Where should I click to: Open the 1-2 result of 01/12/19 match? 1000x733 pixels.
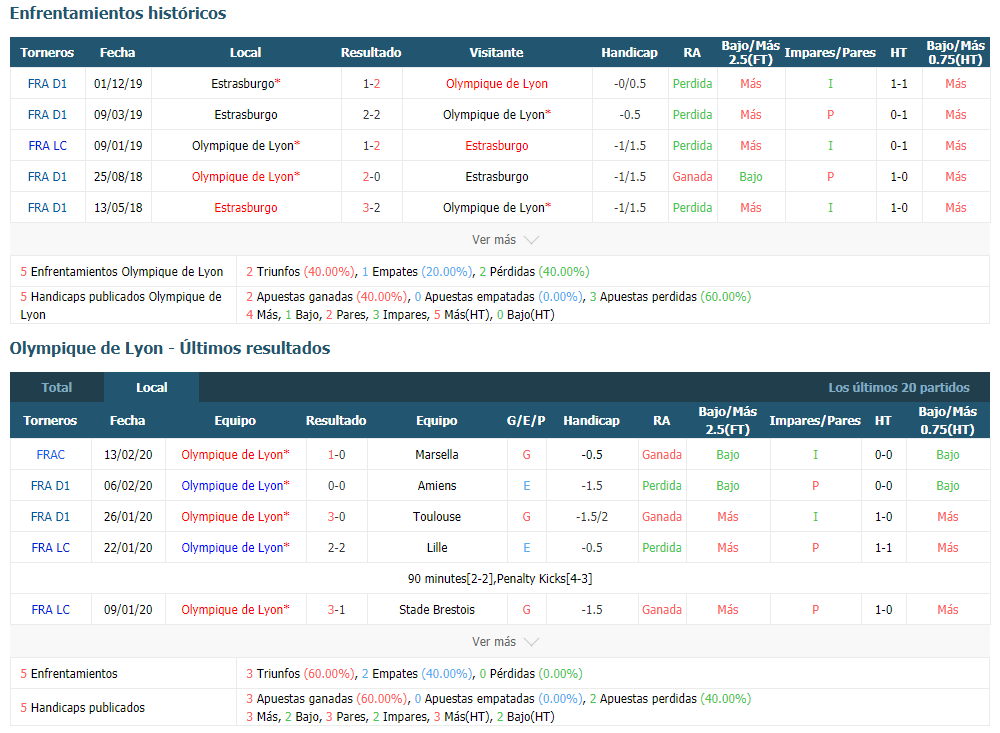point(371,84)
